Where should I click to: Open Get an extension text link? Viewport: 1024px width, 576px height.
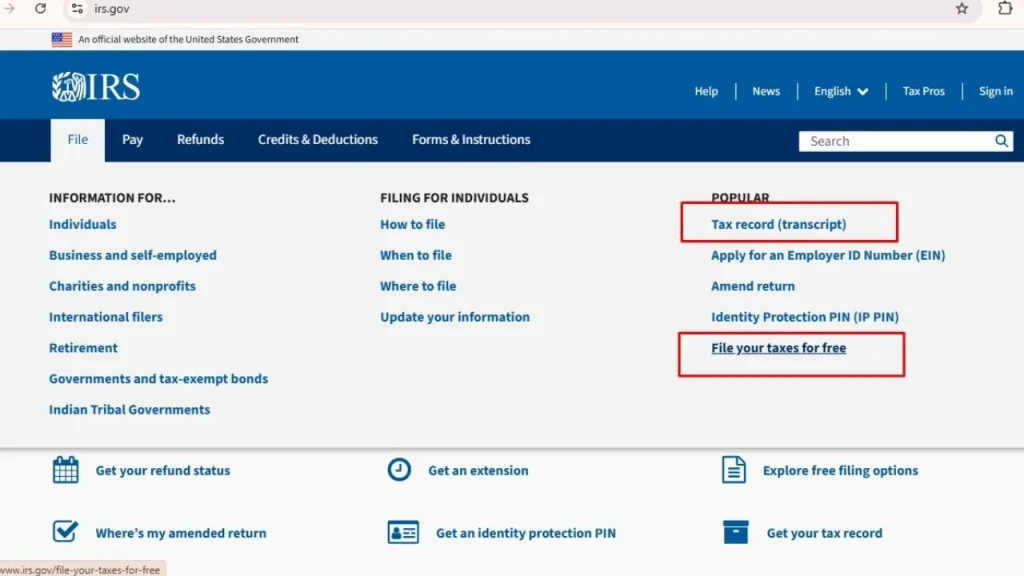click(478, 470)
